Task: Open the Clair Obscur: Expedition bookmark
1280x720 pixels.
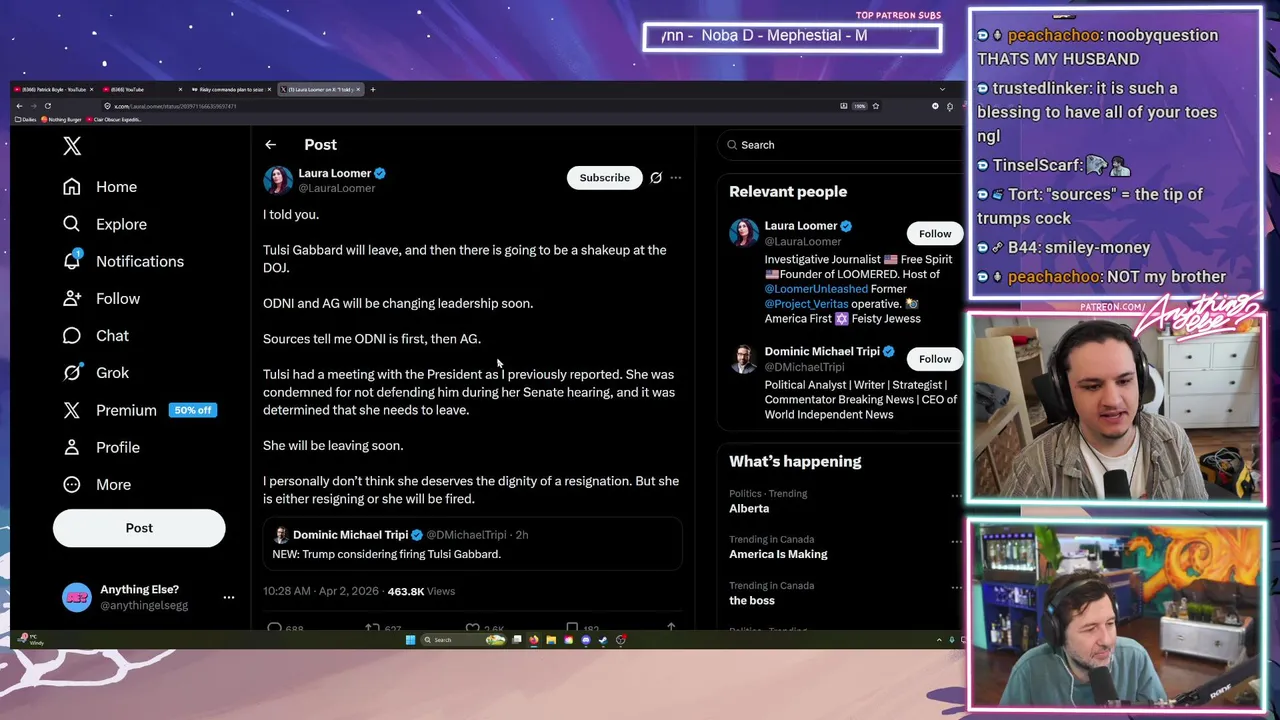Action: tap(114, 120)
